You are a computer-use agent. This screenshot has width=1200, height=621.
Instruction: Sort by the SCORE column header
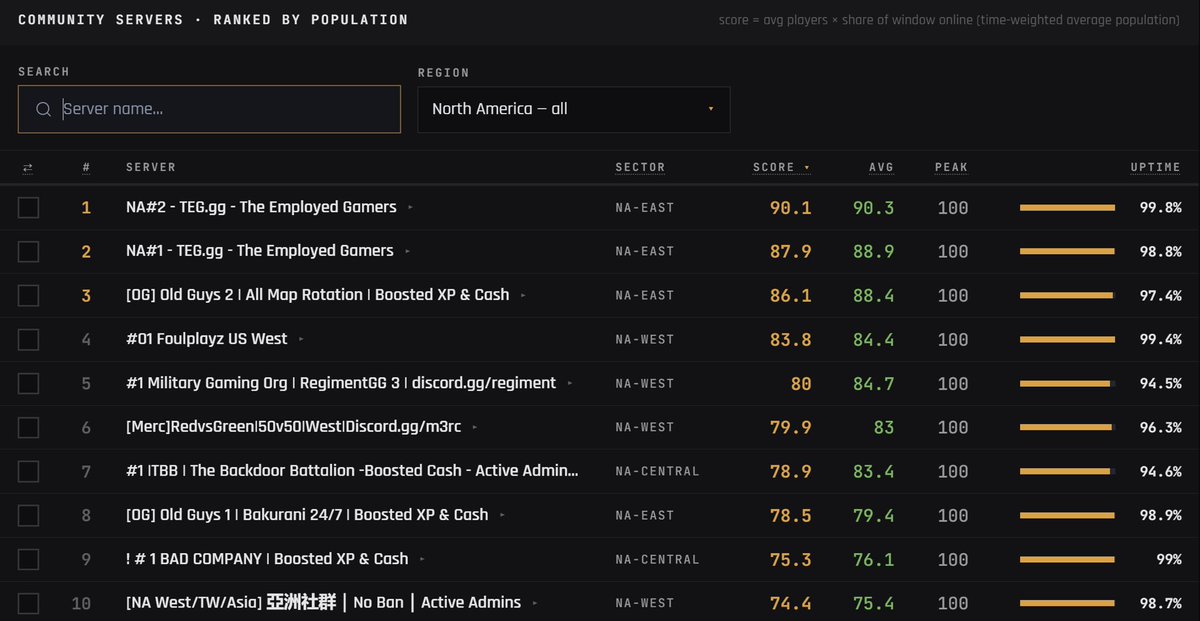pos(782,168)
